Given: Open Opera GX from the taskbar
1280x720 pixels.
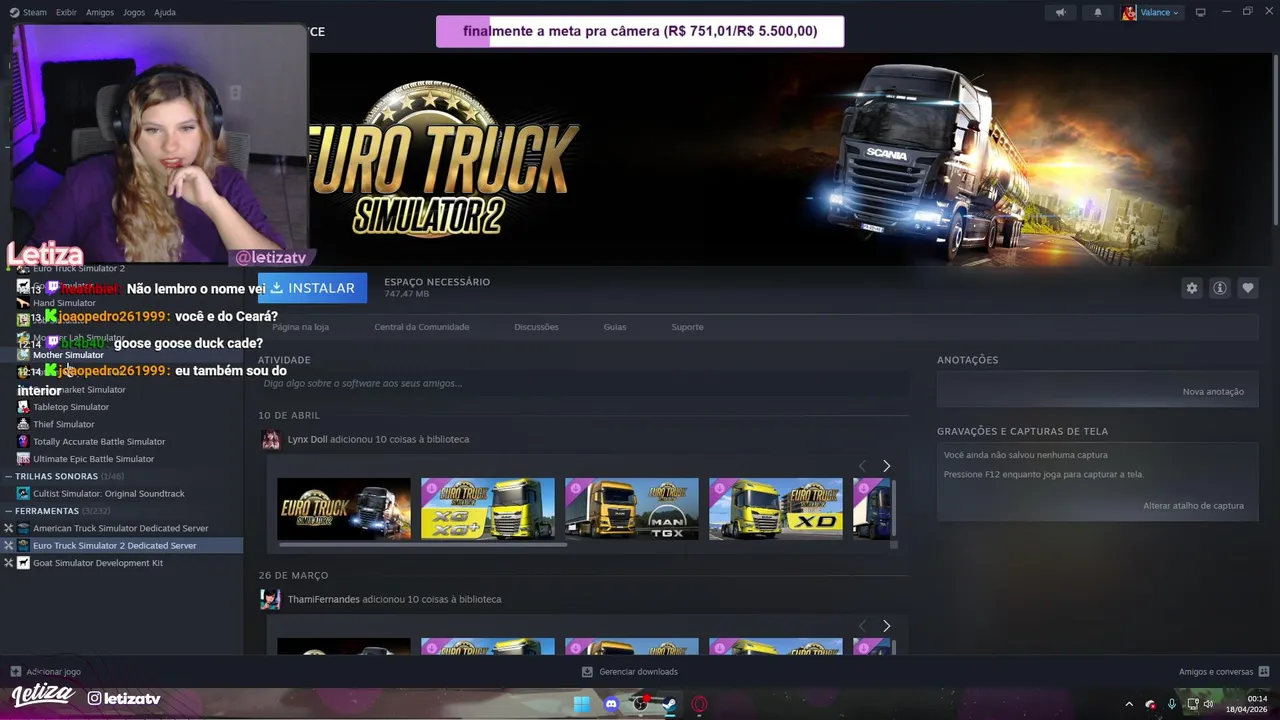Looking at the screenshot, I should pos(699,704).
